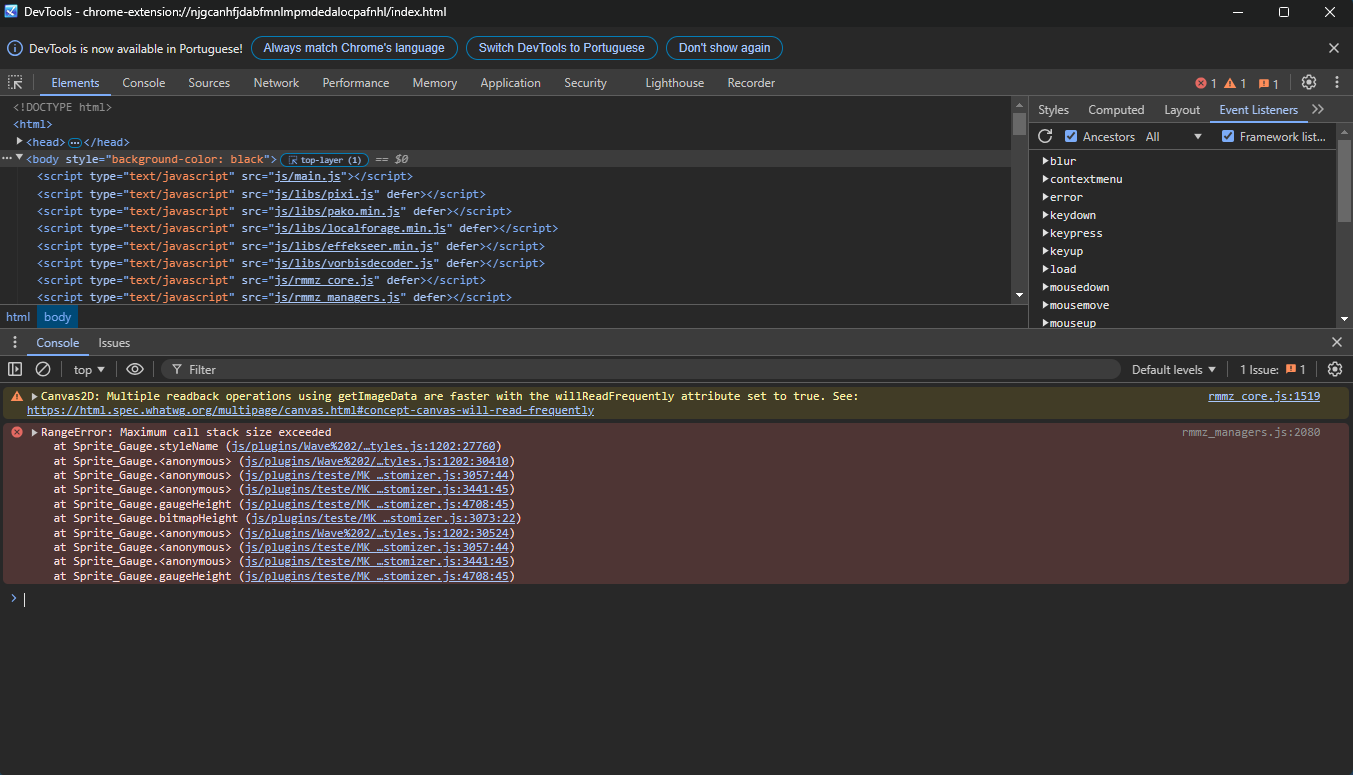Screen dimensions: 1353x775
Task: Open console settings gear icon
Action: 1334,370
